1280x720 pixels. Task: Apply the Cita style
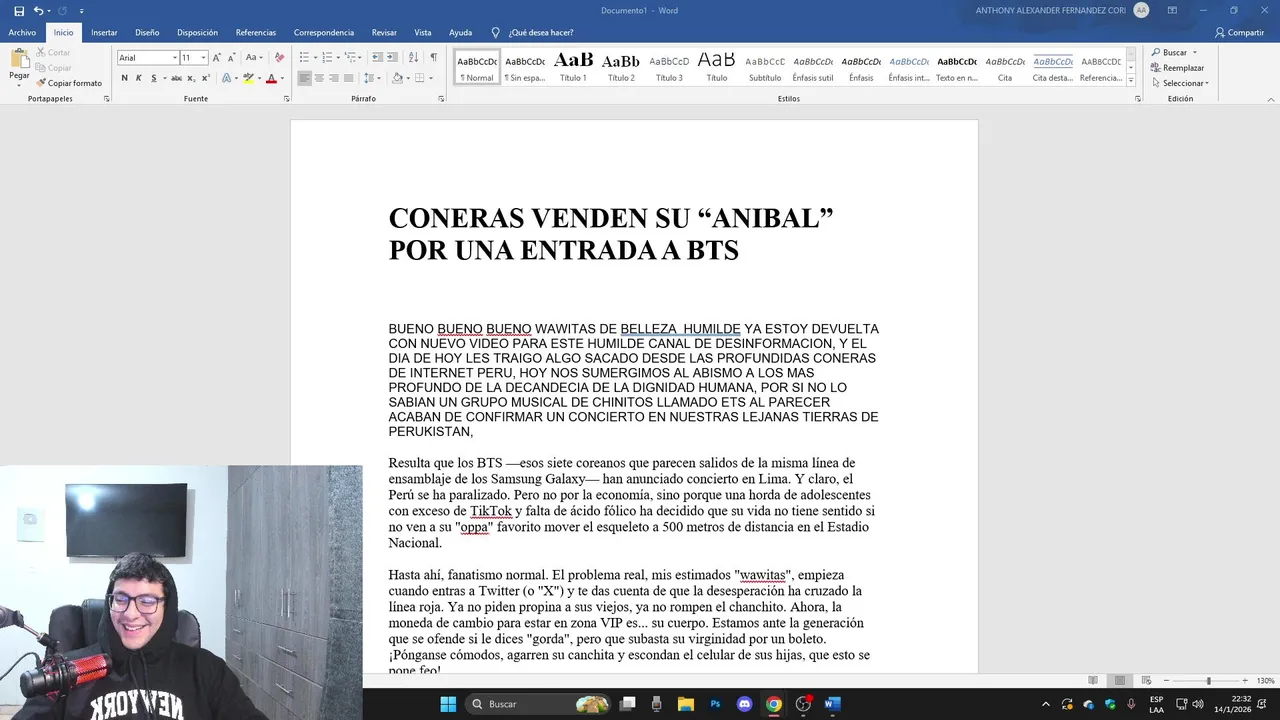pos(1005,67)
